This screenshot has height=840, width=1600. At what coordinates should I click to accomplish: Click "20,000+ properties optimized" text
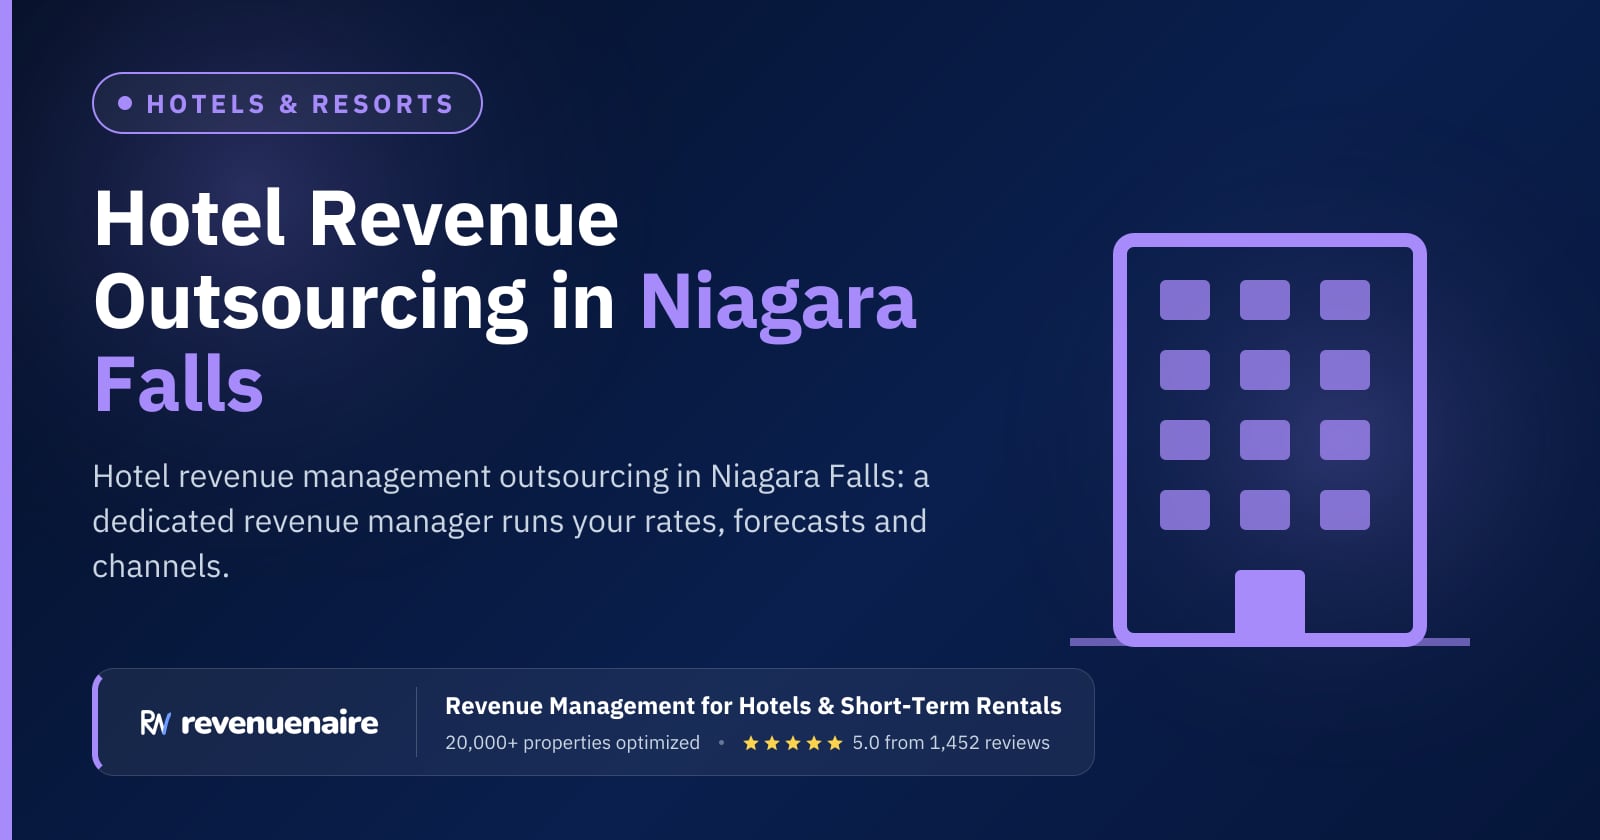572,743
